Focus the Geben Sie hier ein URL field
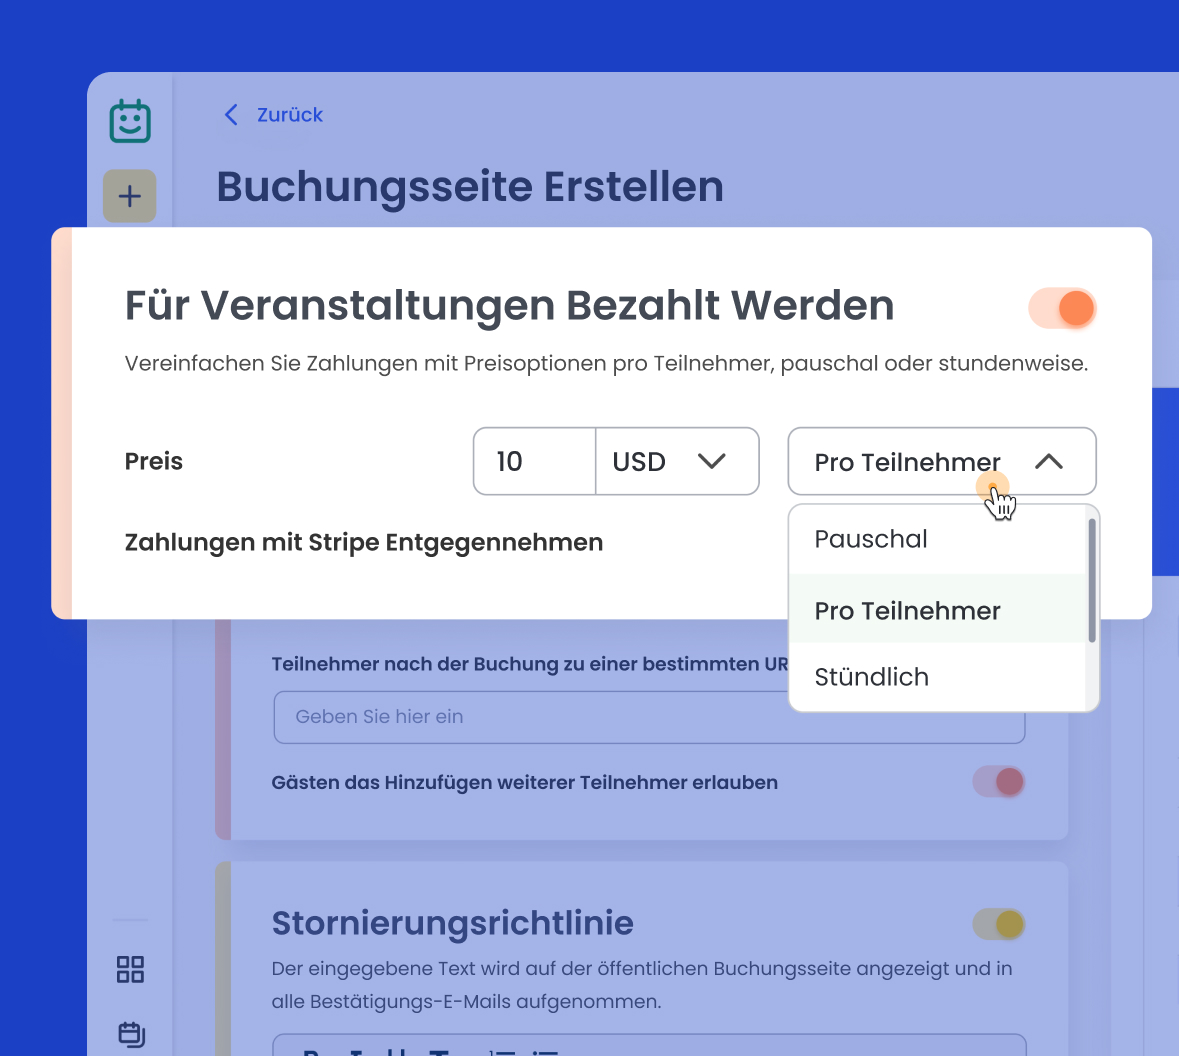1179x1056 pixels. click(530, 717)
